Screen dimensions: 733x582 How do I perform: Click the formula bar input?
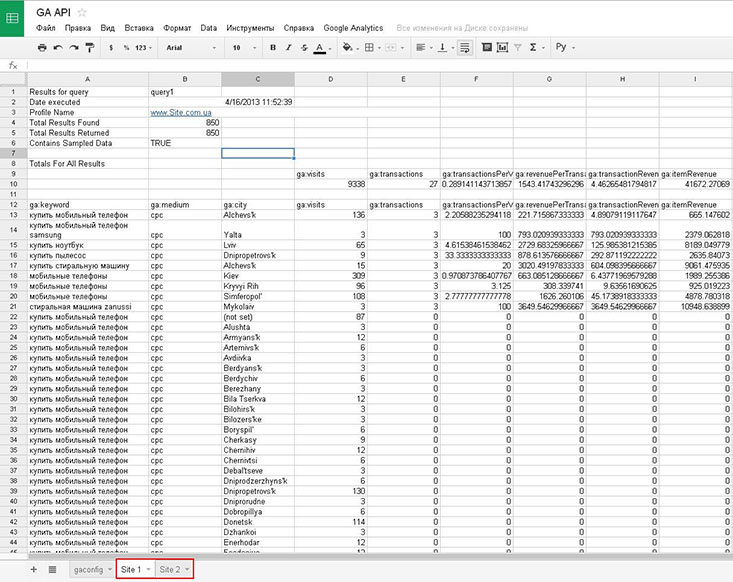[379, 65]
